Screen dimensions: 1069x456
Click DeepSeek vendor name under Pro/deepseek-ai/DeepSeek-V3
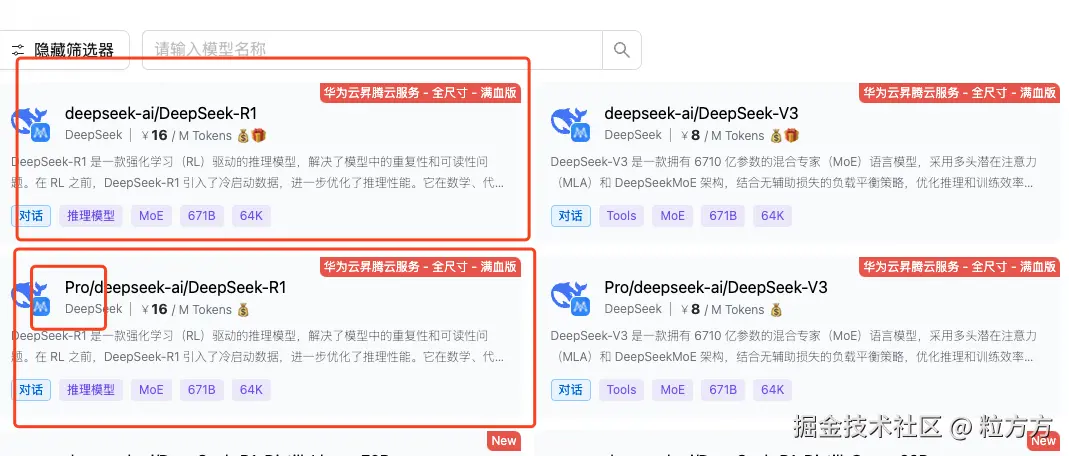pos(633,309)
